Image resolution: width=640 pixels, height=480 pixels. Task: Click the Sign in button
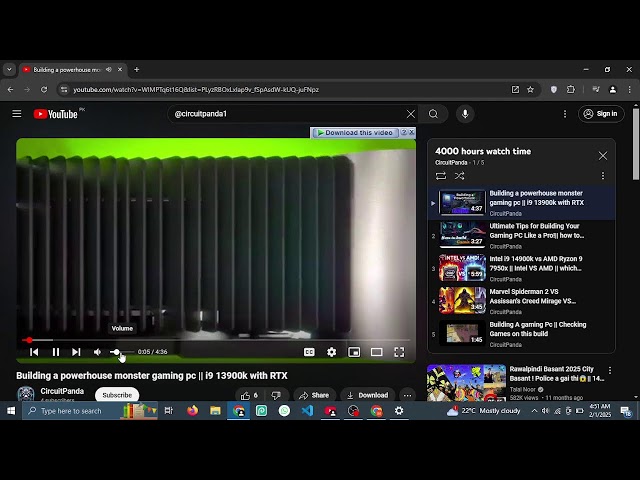pos(601,114)
